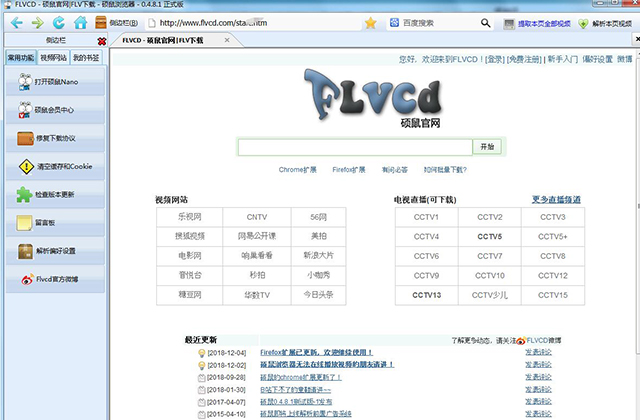Switch to the 视频网站 sidebar tab

click(x=53, y=58)
